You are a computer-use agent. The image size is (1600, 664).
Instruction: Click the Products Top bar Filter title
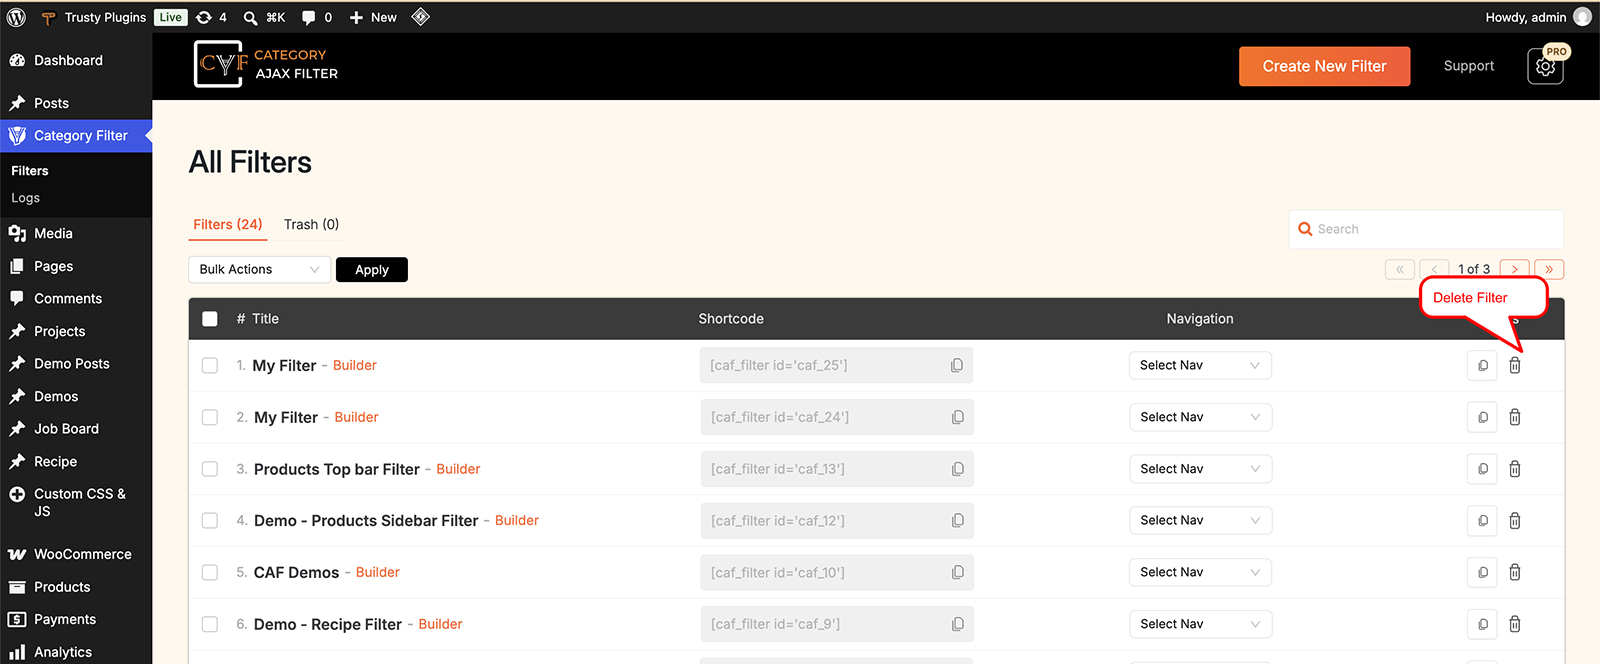point(337,469)
